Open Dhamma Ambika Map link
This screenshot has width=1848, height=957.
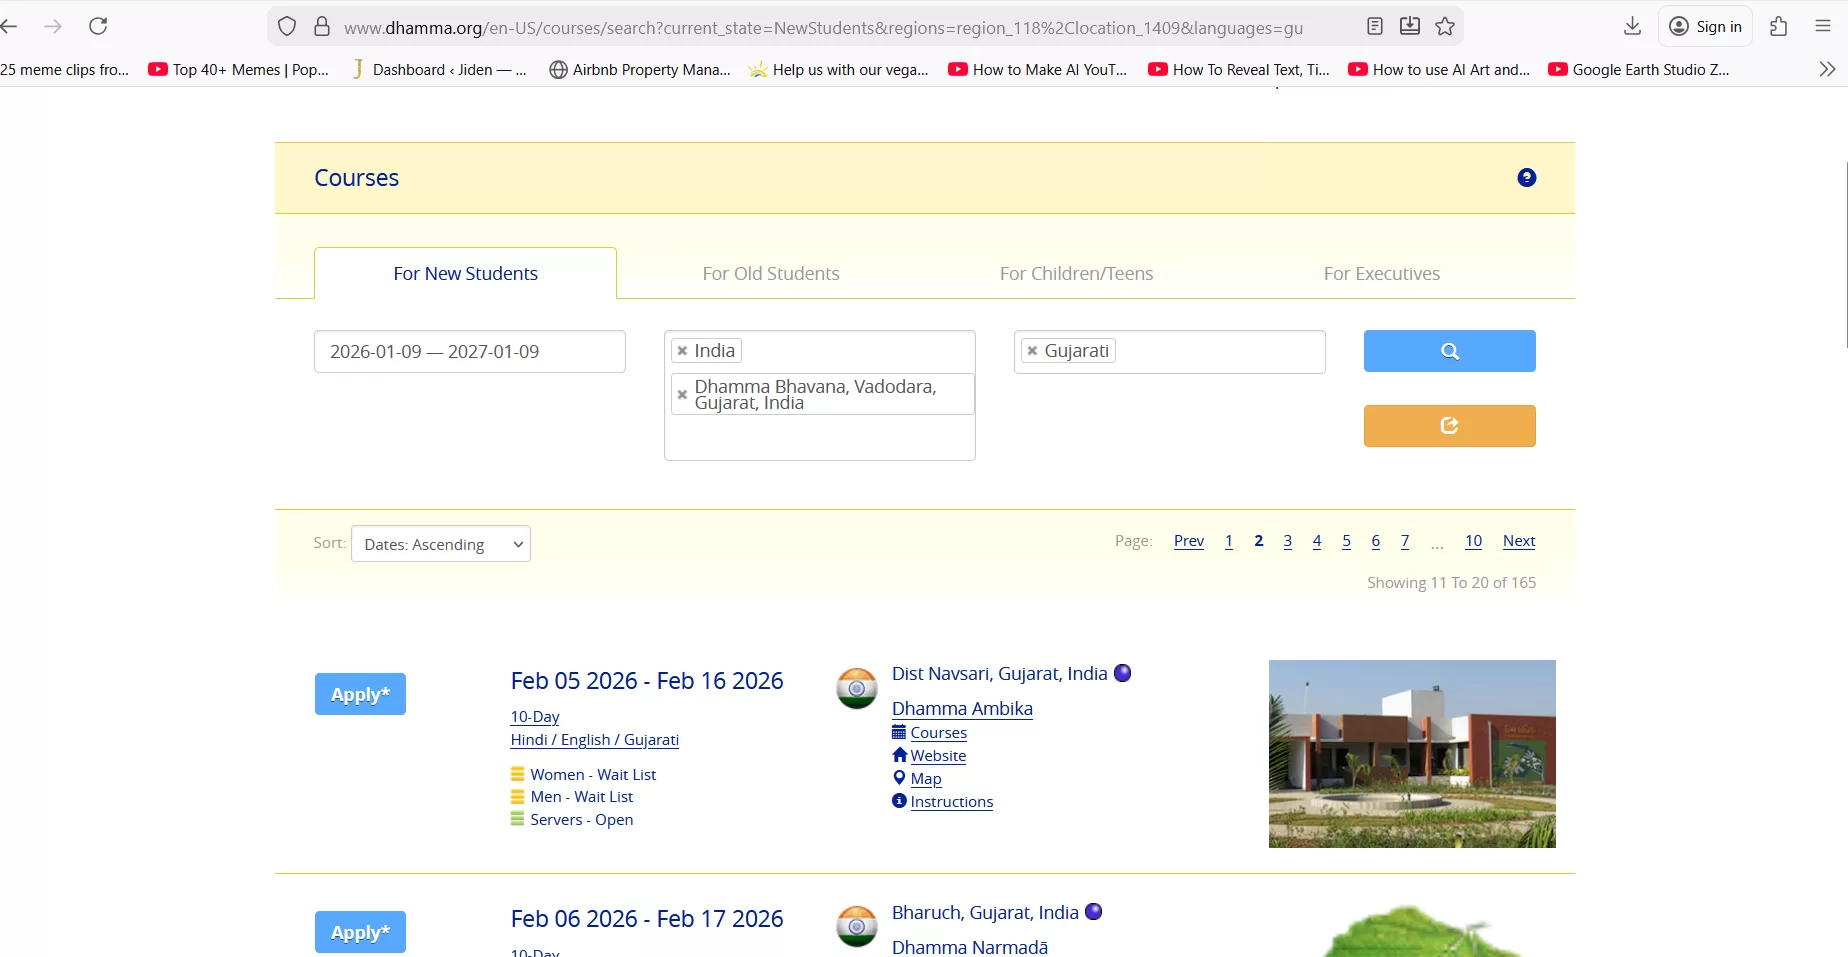tap(925, 779)
